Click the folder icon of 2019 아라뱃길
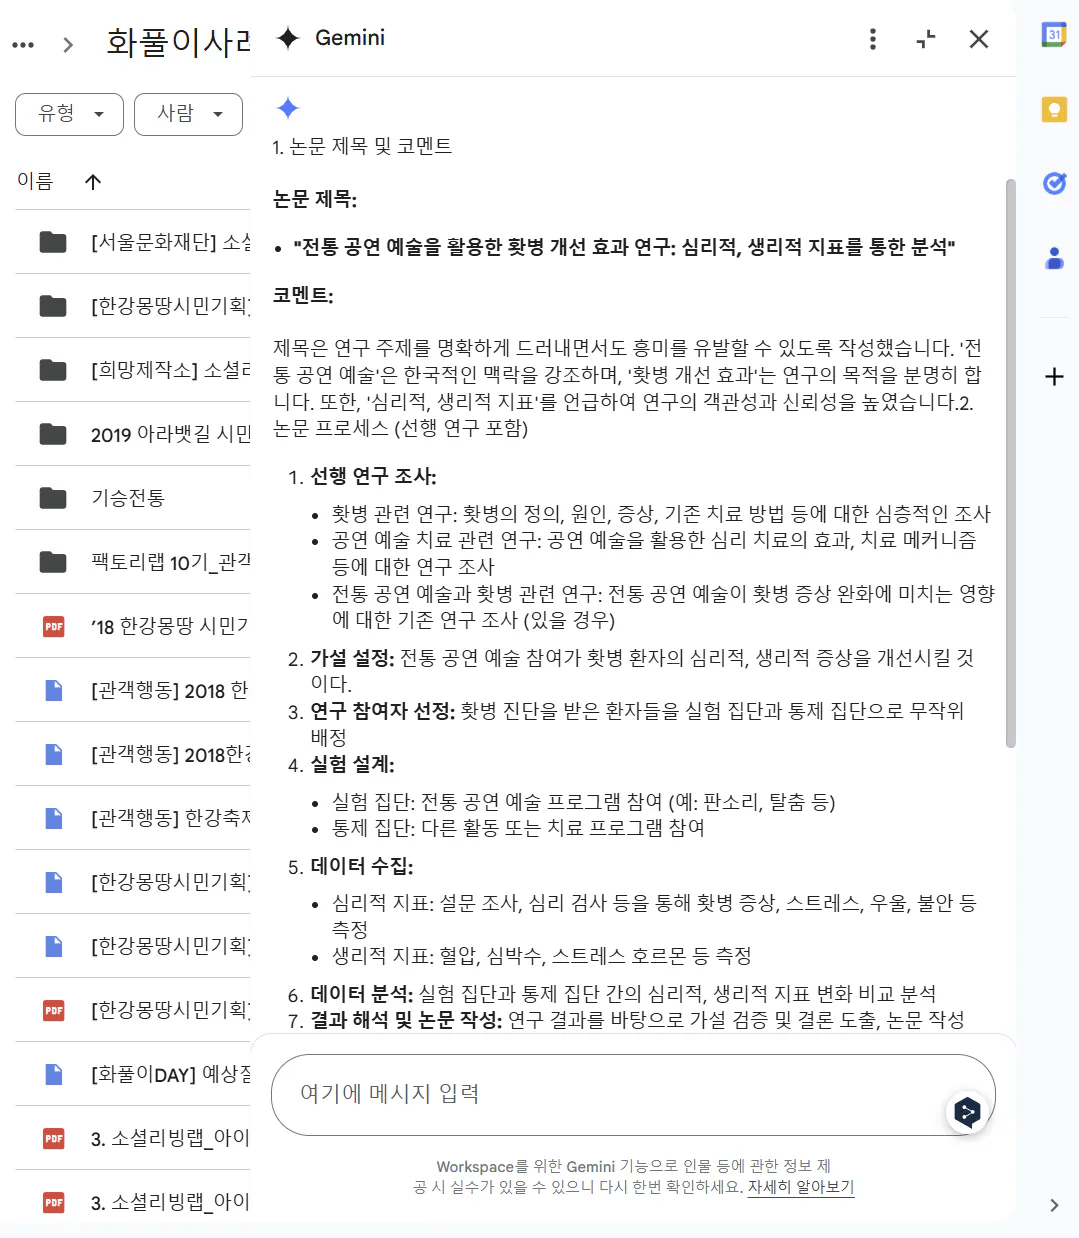 click(53, 434)
